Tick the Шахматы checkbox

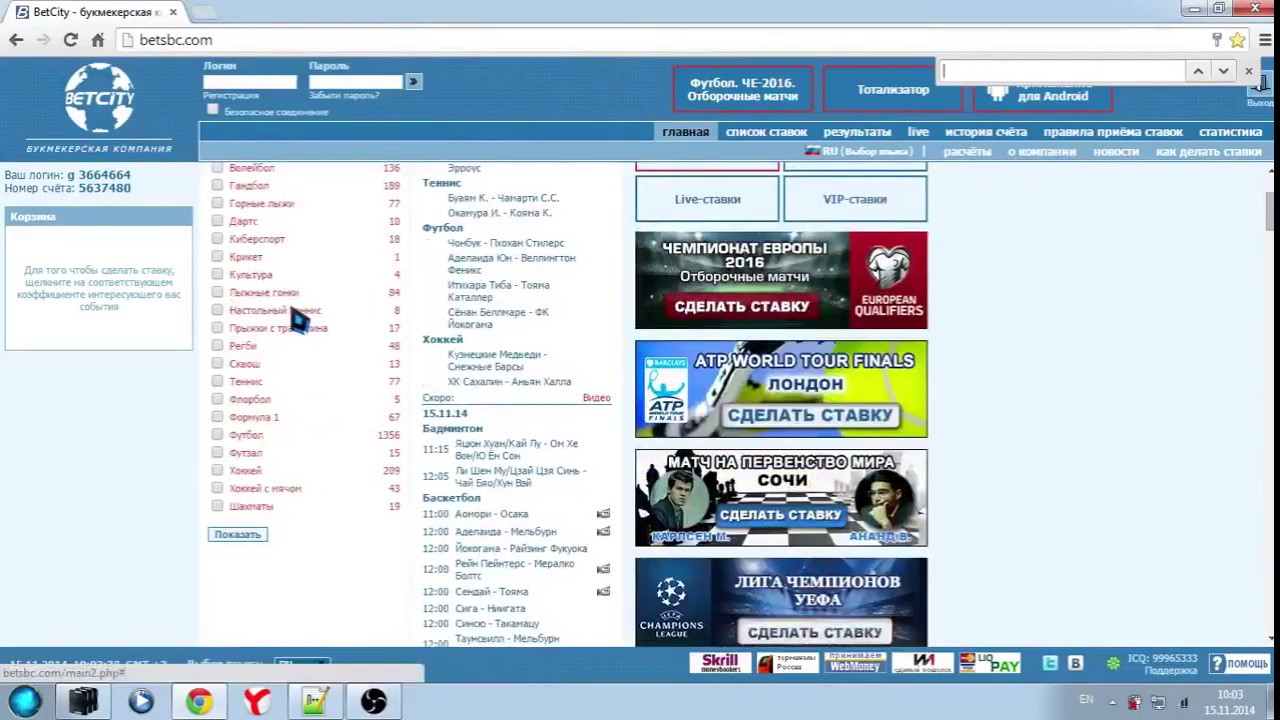click(217, 506)
